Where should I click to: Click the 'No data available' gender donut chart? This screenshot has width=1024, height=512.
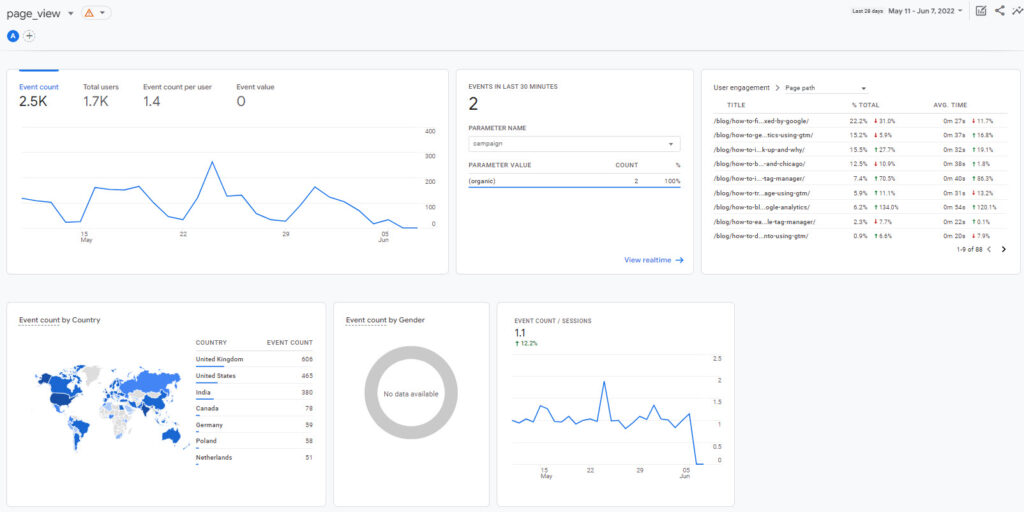pyautogui.click(x=411, y=394)
